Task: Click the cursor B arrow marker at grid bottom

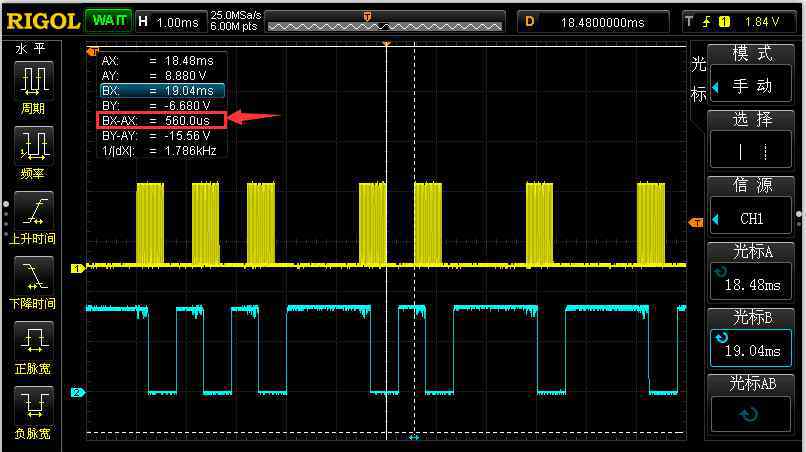Action: point(414,438)
